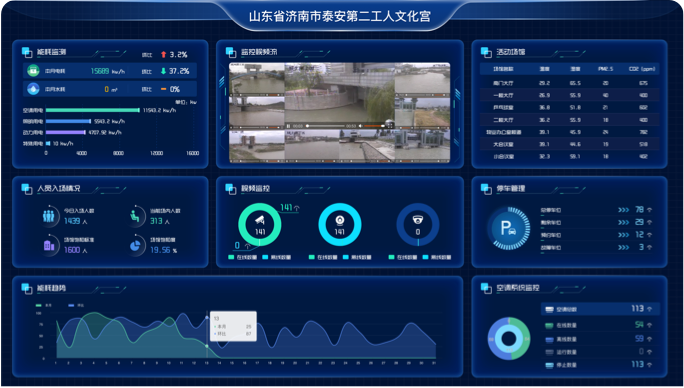Click the PTZ camera icon inside the cyan ring
The width and height of the screenshot is (684, 388).
[339, 220]
